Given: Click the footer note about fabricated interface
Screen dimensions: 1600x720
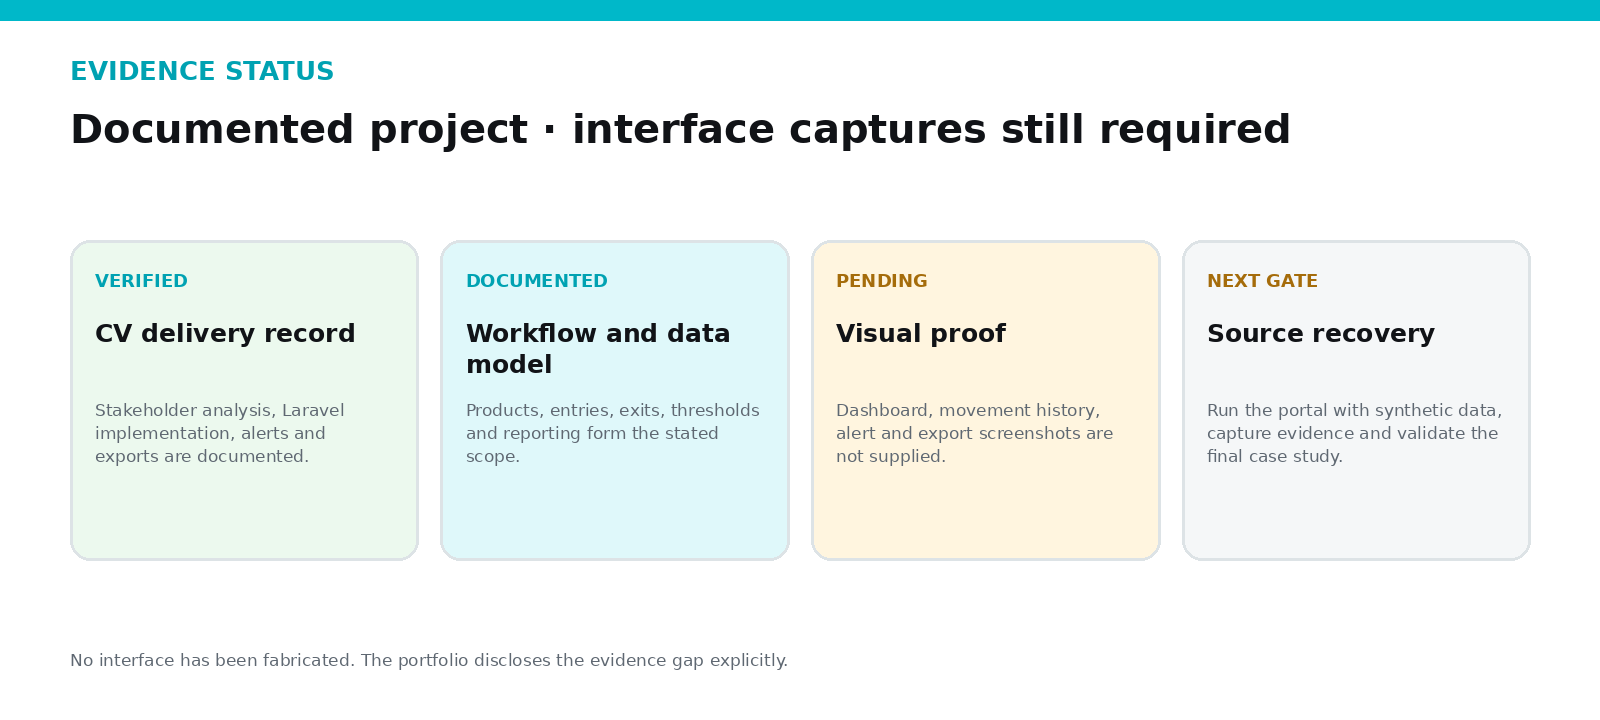Looking at the screenshot, I should tap(429, 661).
